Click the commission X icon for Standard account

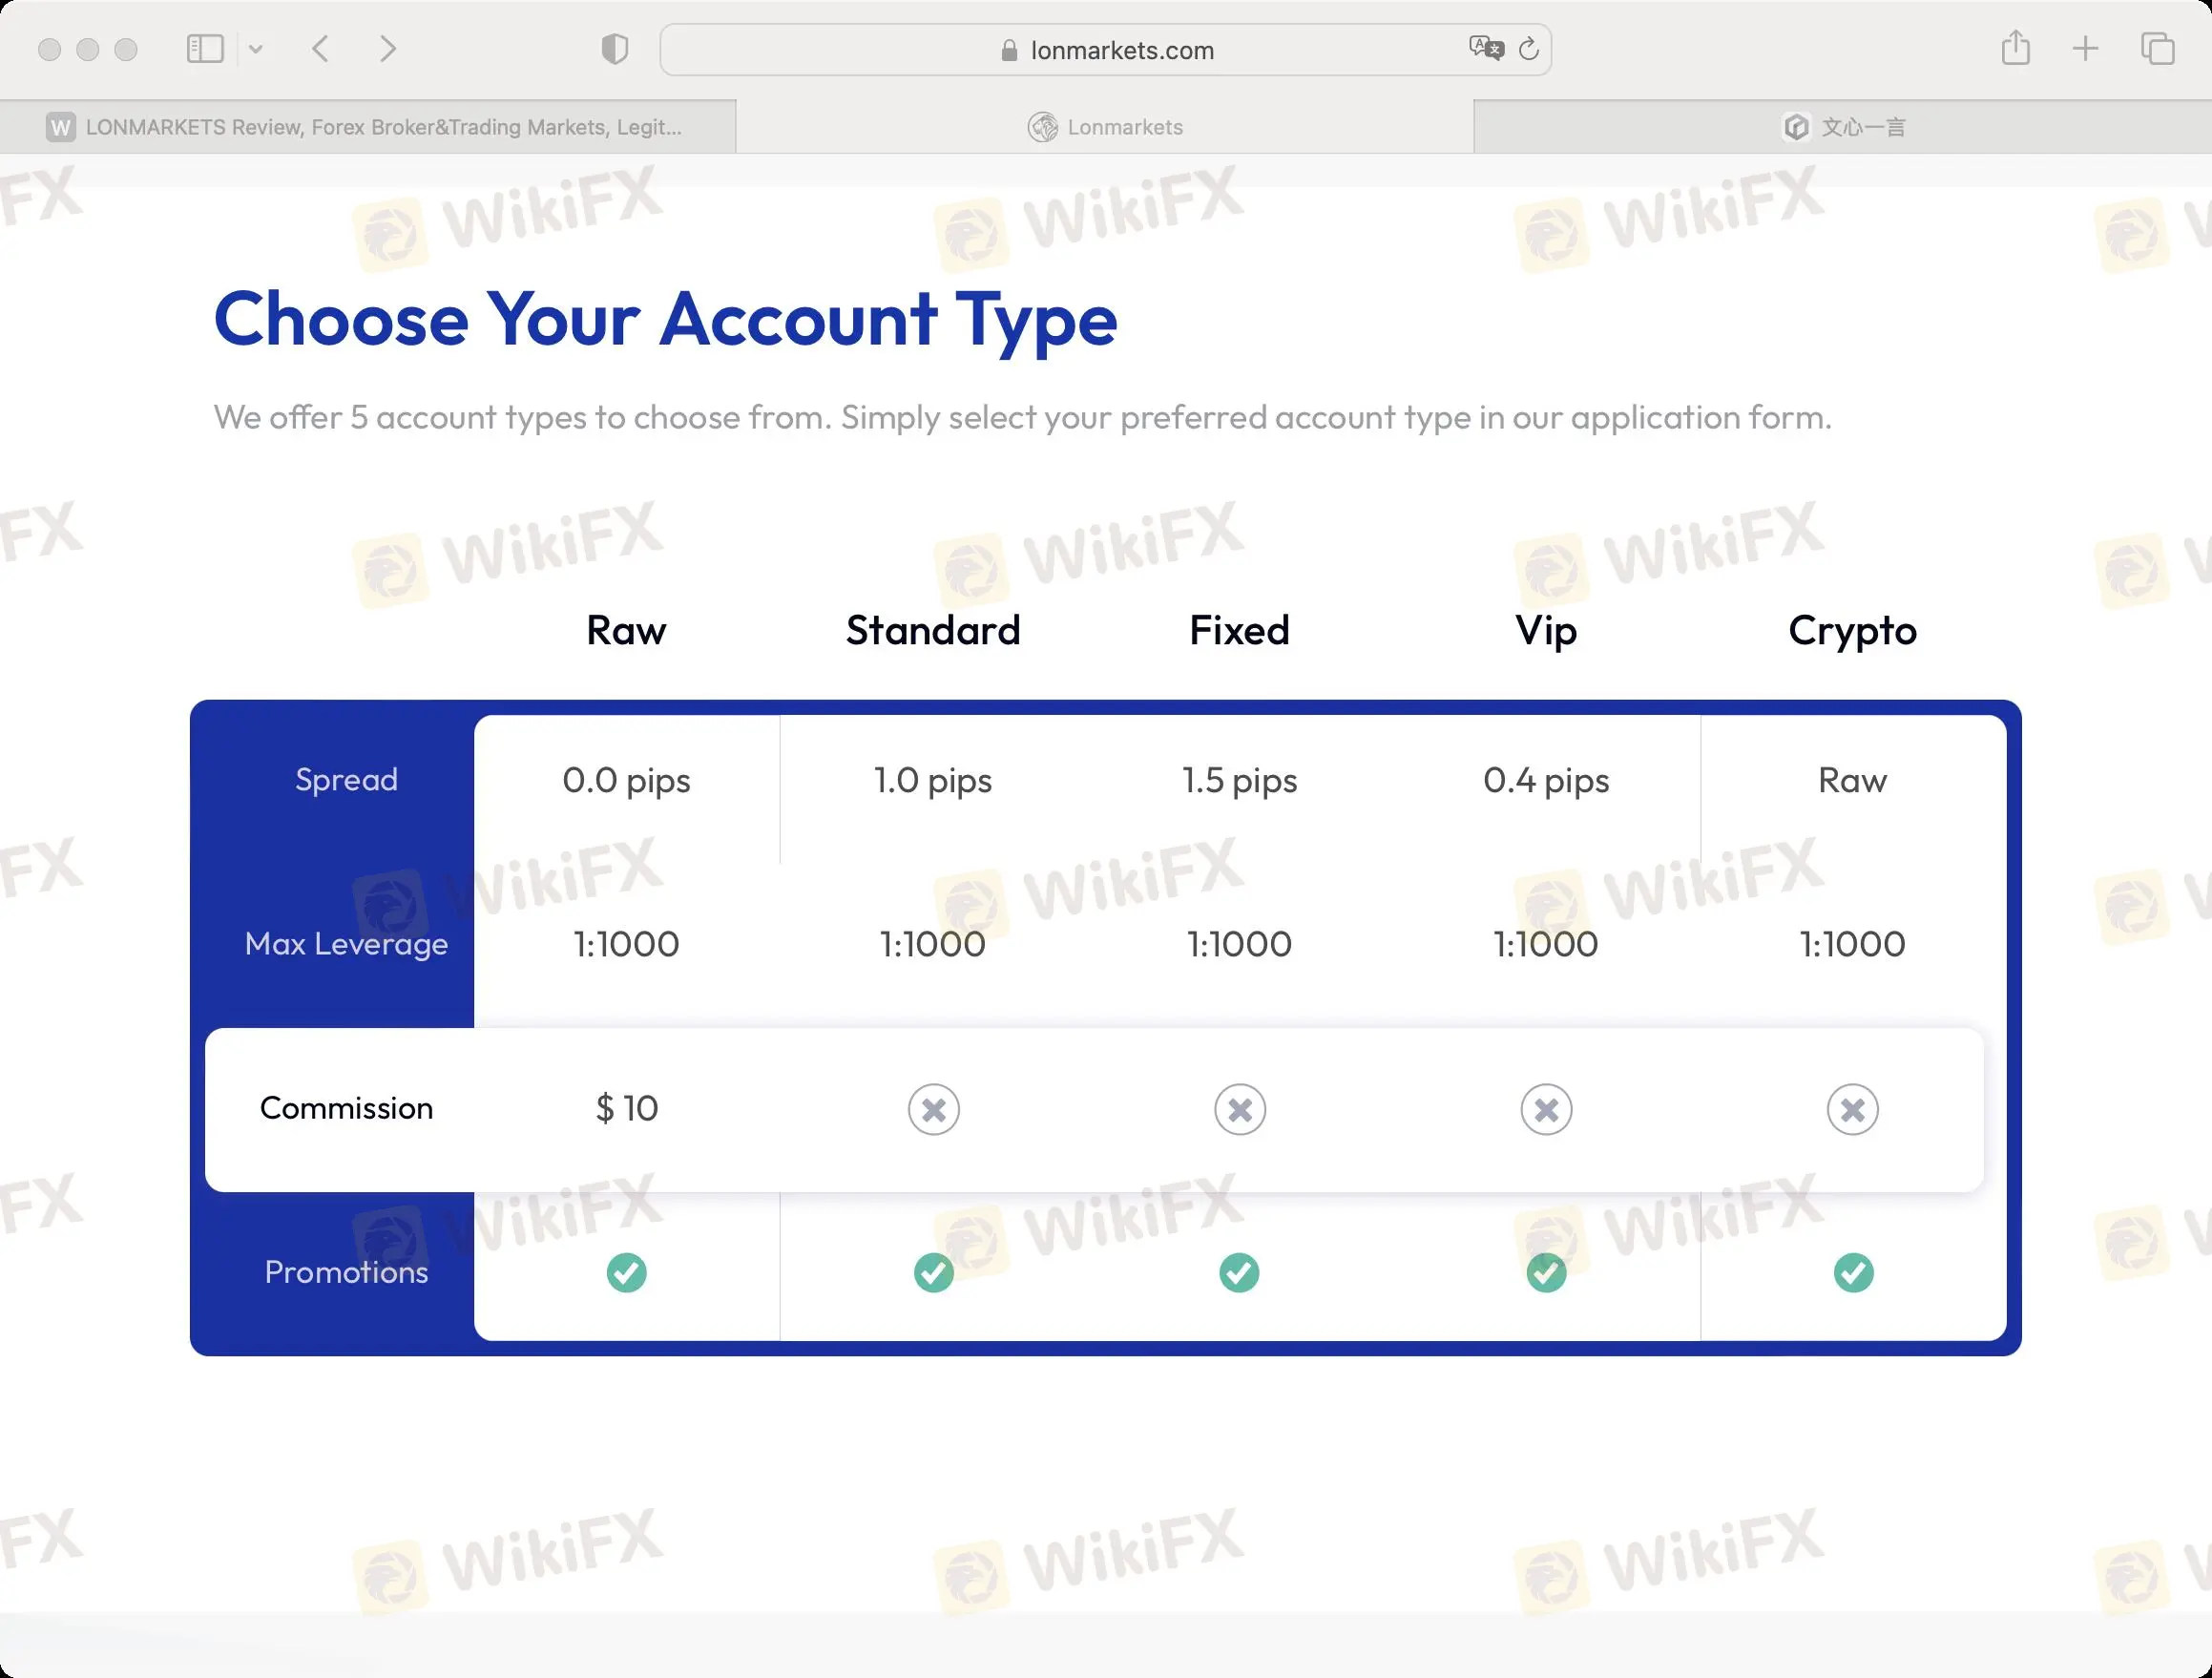pos(932,1107)
